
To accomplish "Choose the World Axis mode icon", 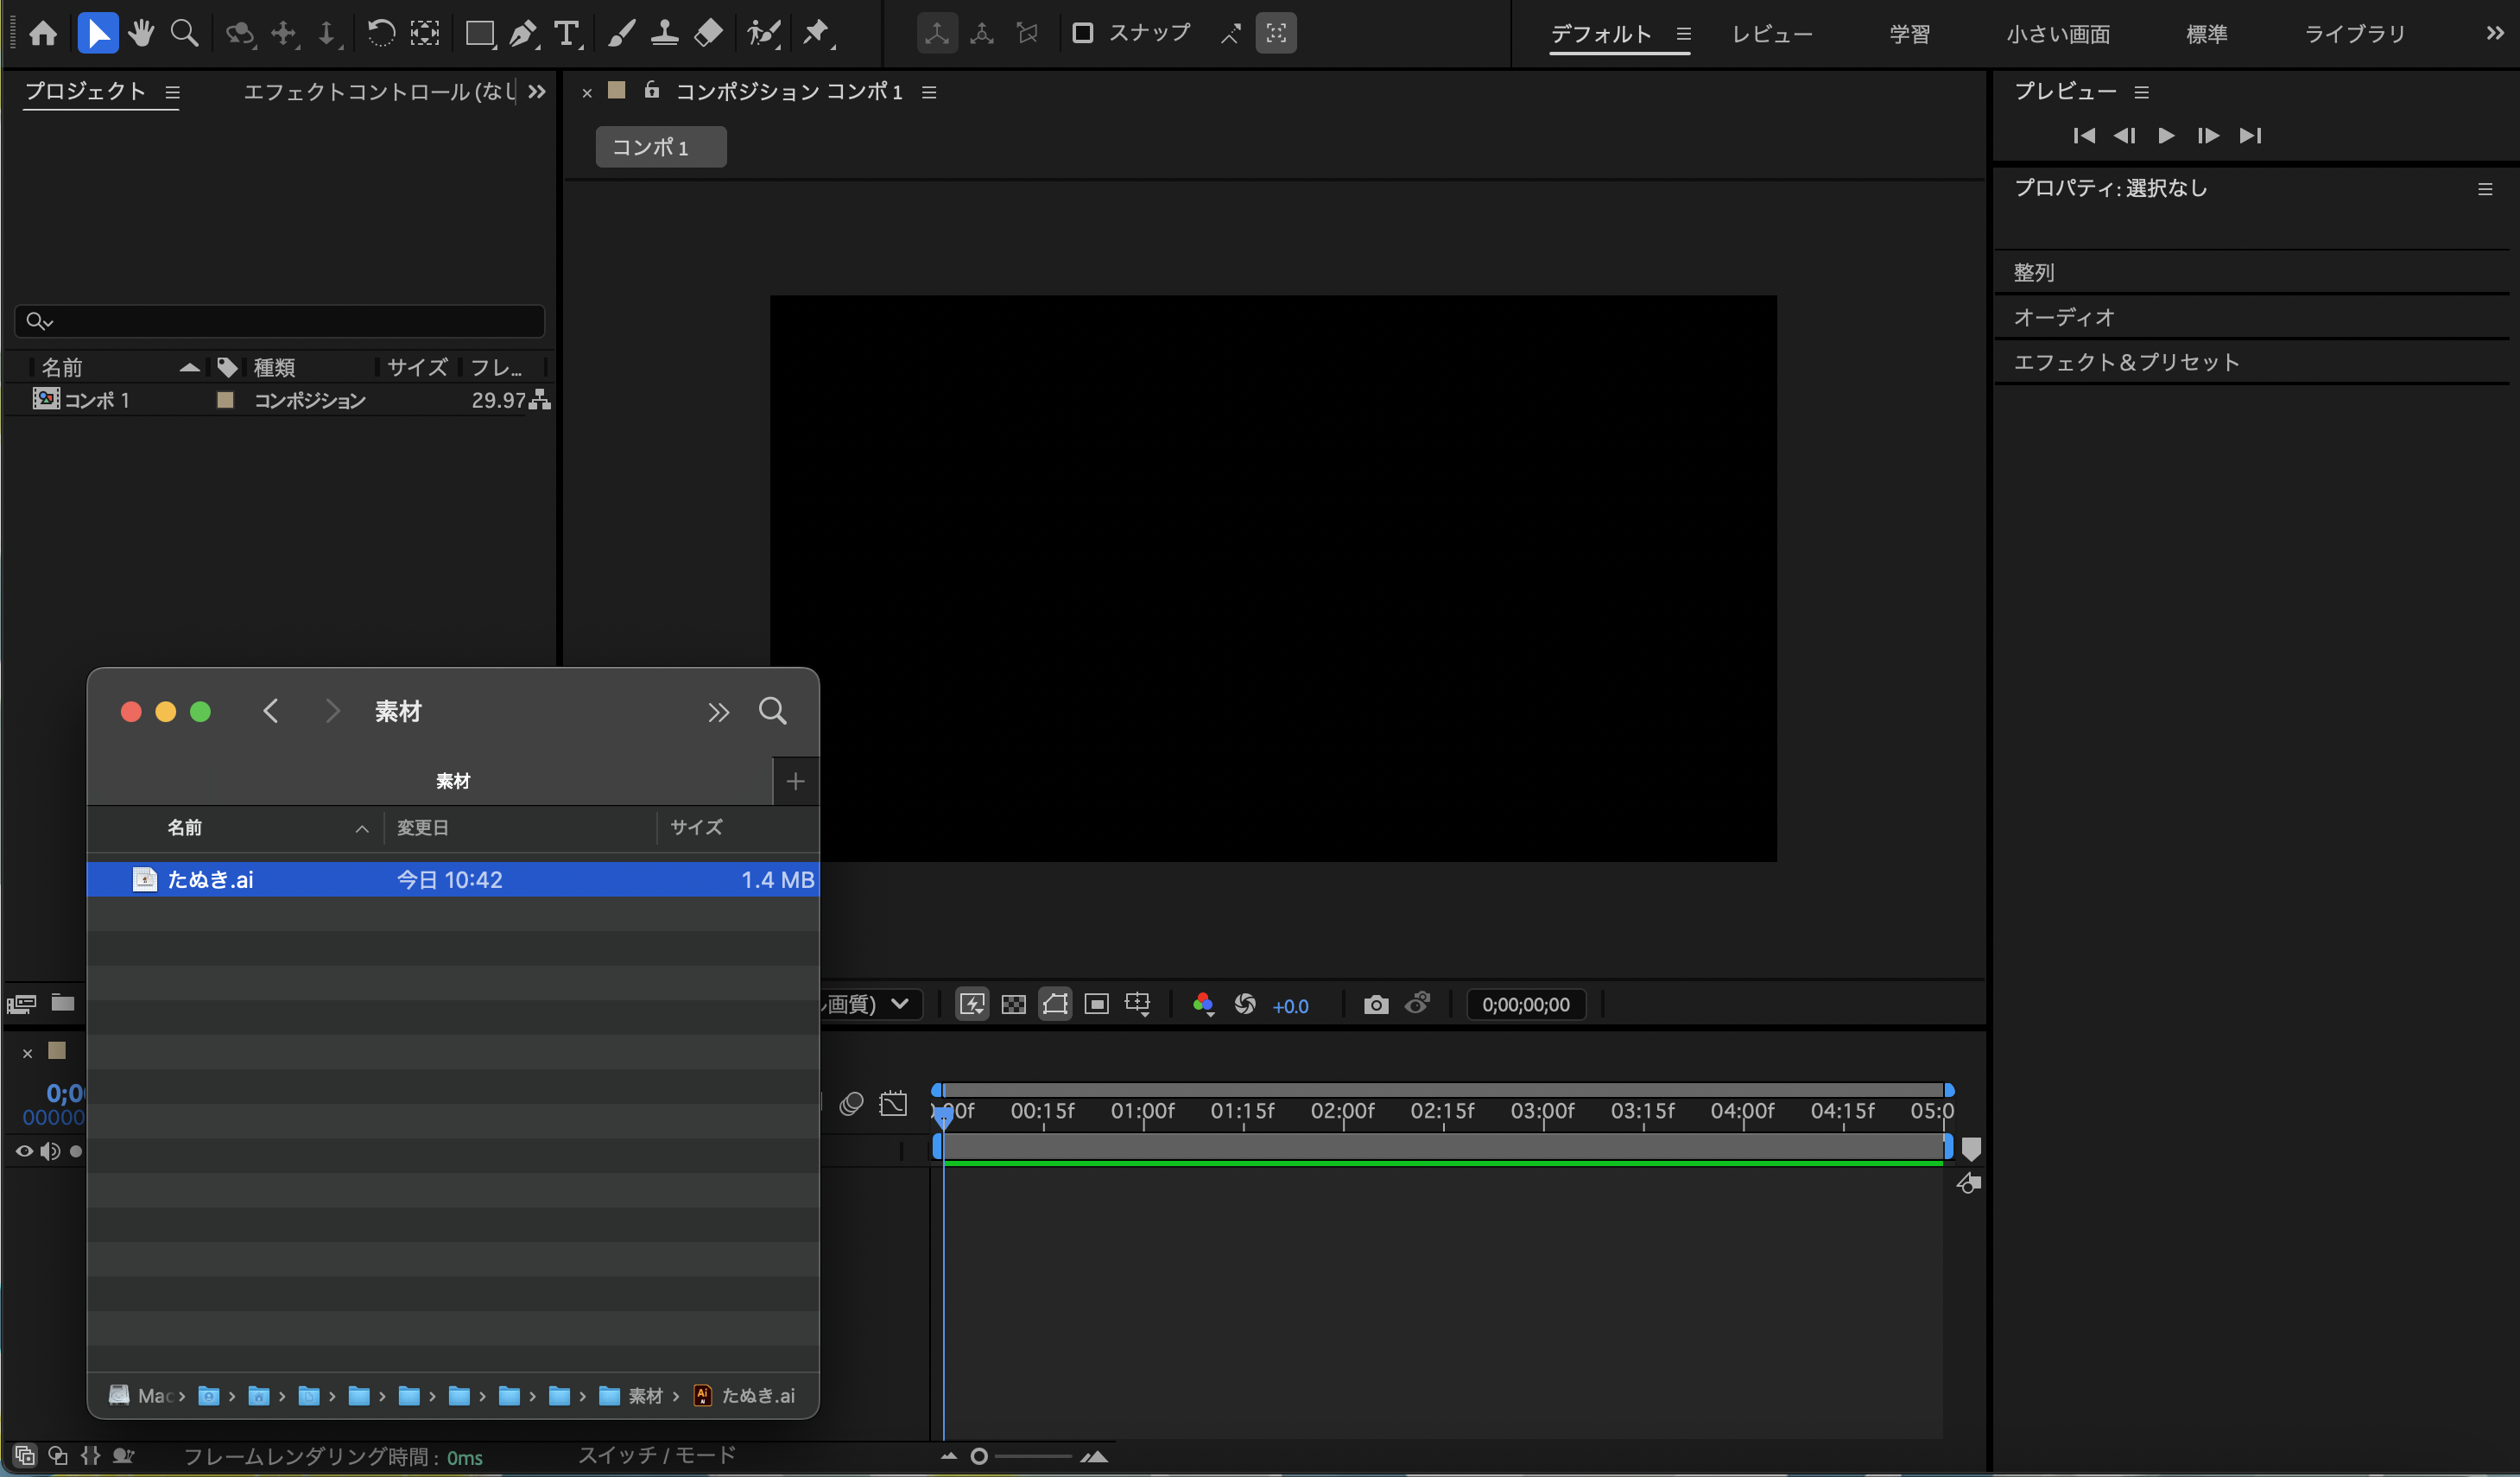I will pyautogui.click(x=982, y=34).
